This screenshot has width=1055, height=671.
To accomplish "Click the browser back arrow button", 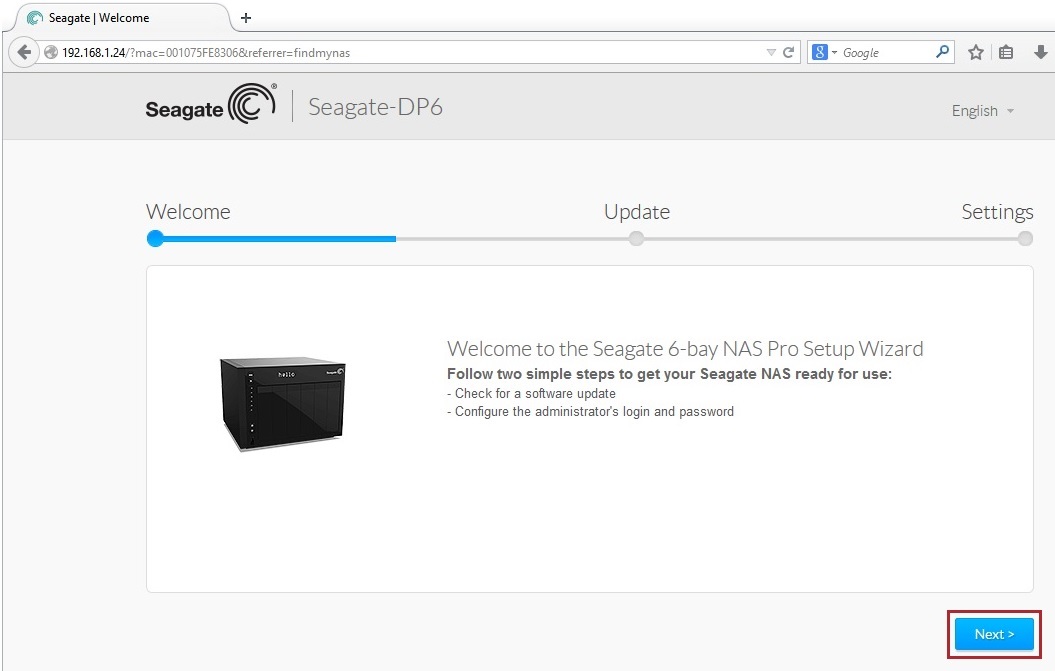I will 24,52.
